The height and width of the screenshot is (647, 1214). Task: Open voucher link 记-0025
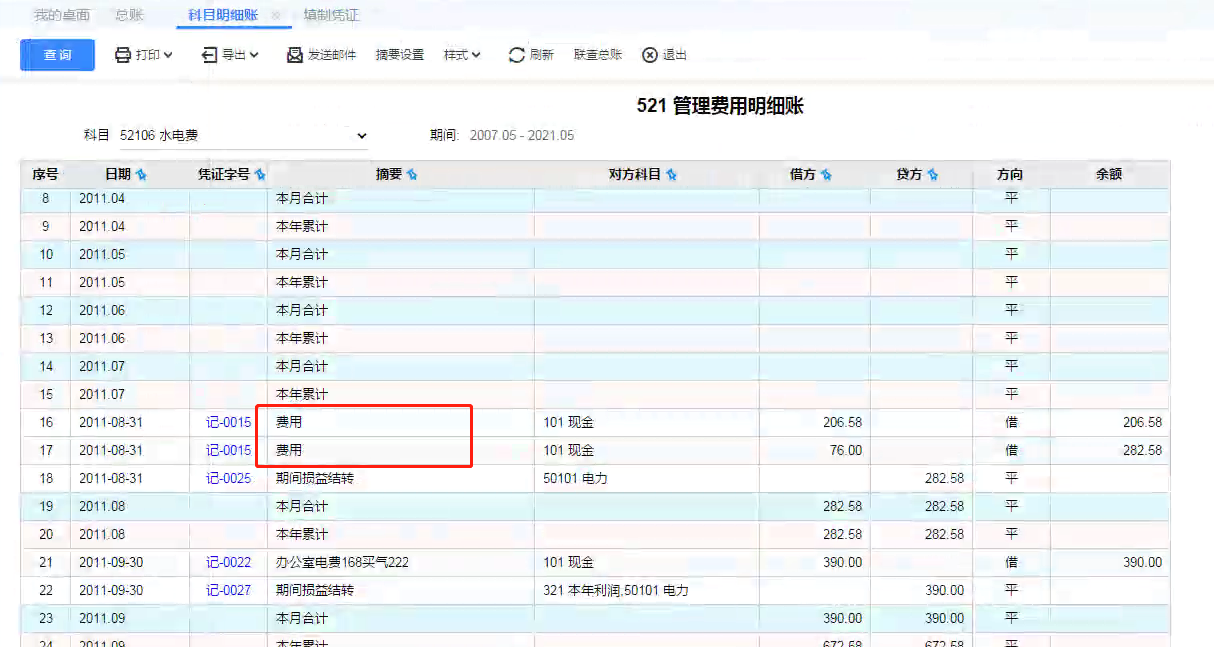click(229, 479)
